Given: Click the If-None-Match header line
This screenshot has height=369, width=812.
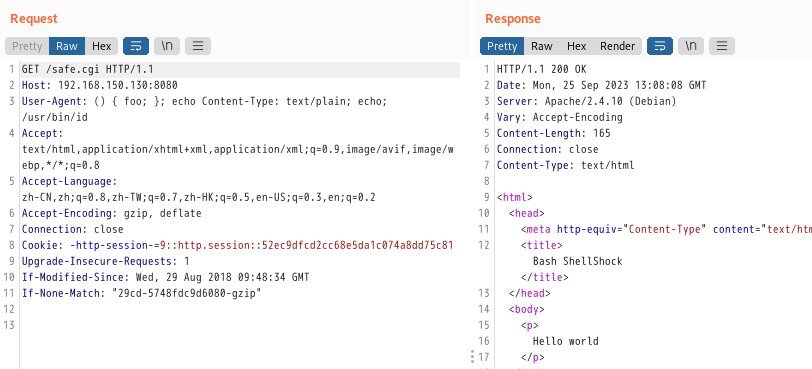Looking at the screenshot, I should (x=141, y=293).
